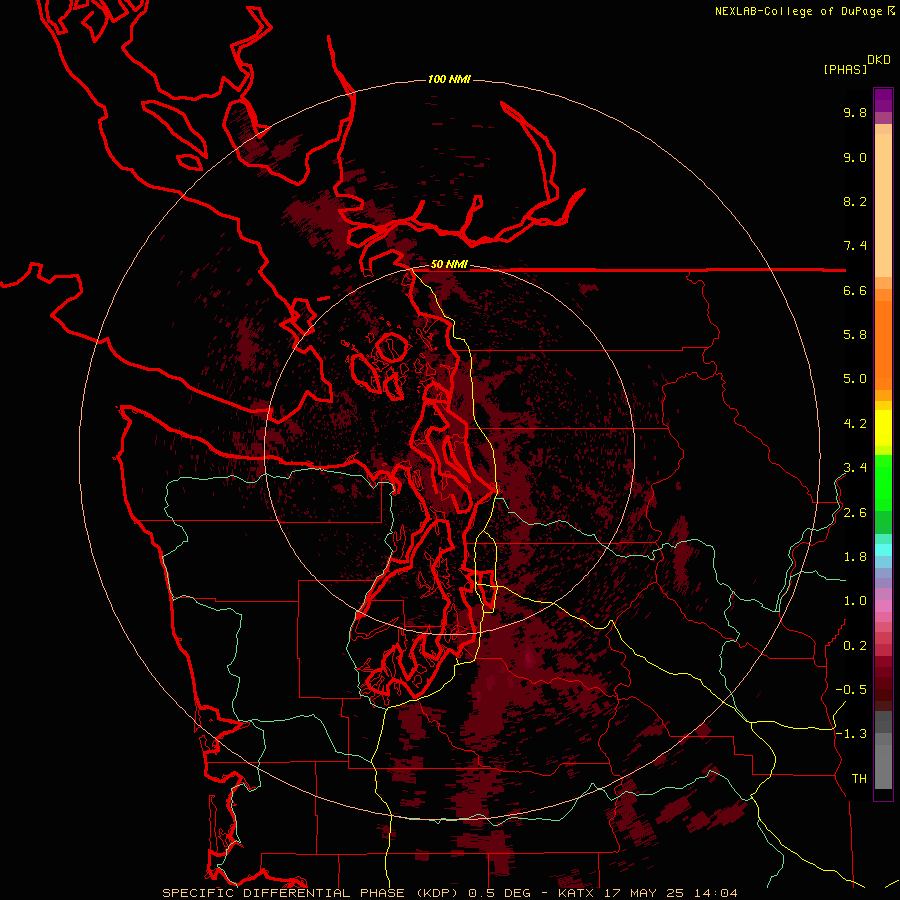The image size is (900, 900).
Task: Pick the orange segment of color bar
Action: (x=883, y=344)
